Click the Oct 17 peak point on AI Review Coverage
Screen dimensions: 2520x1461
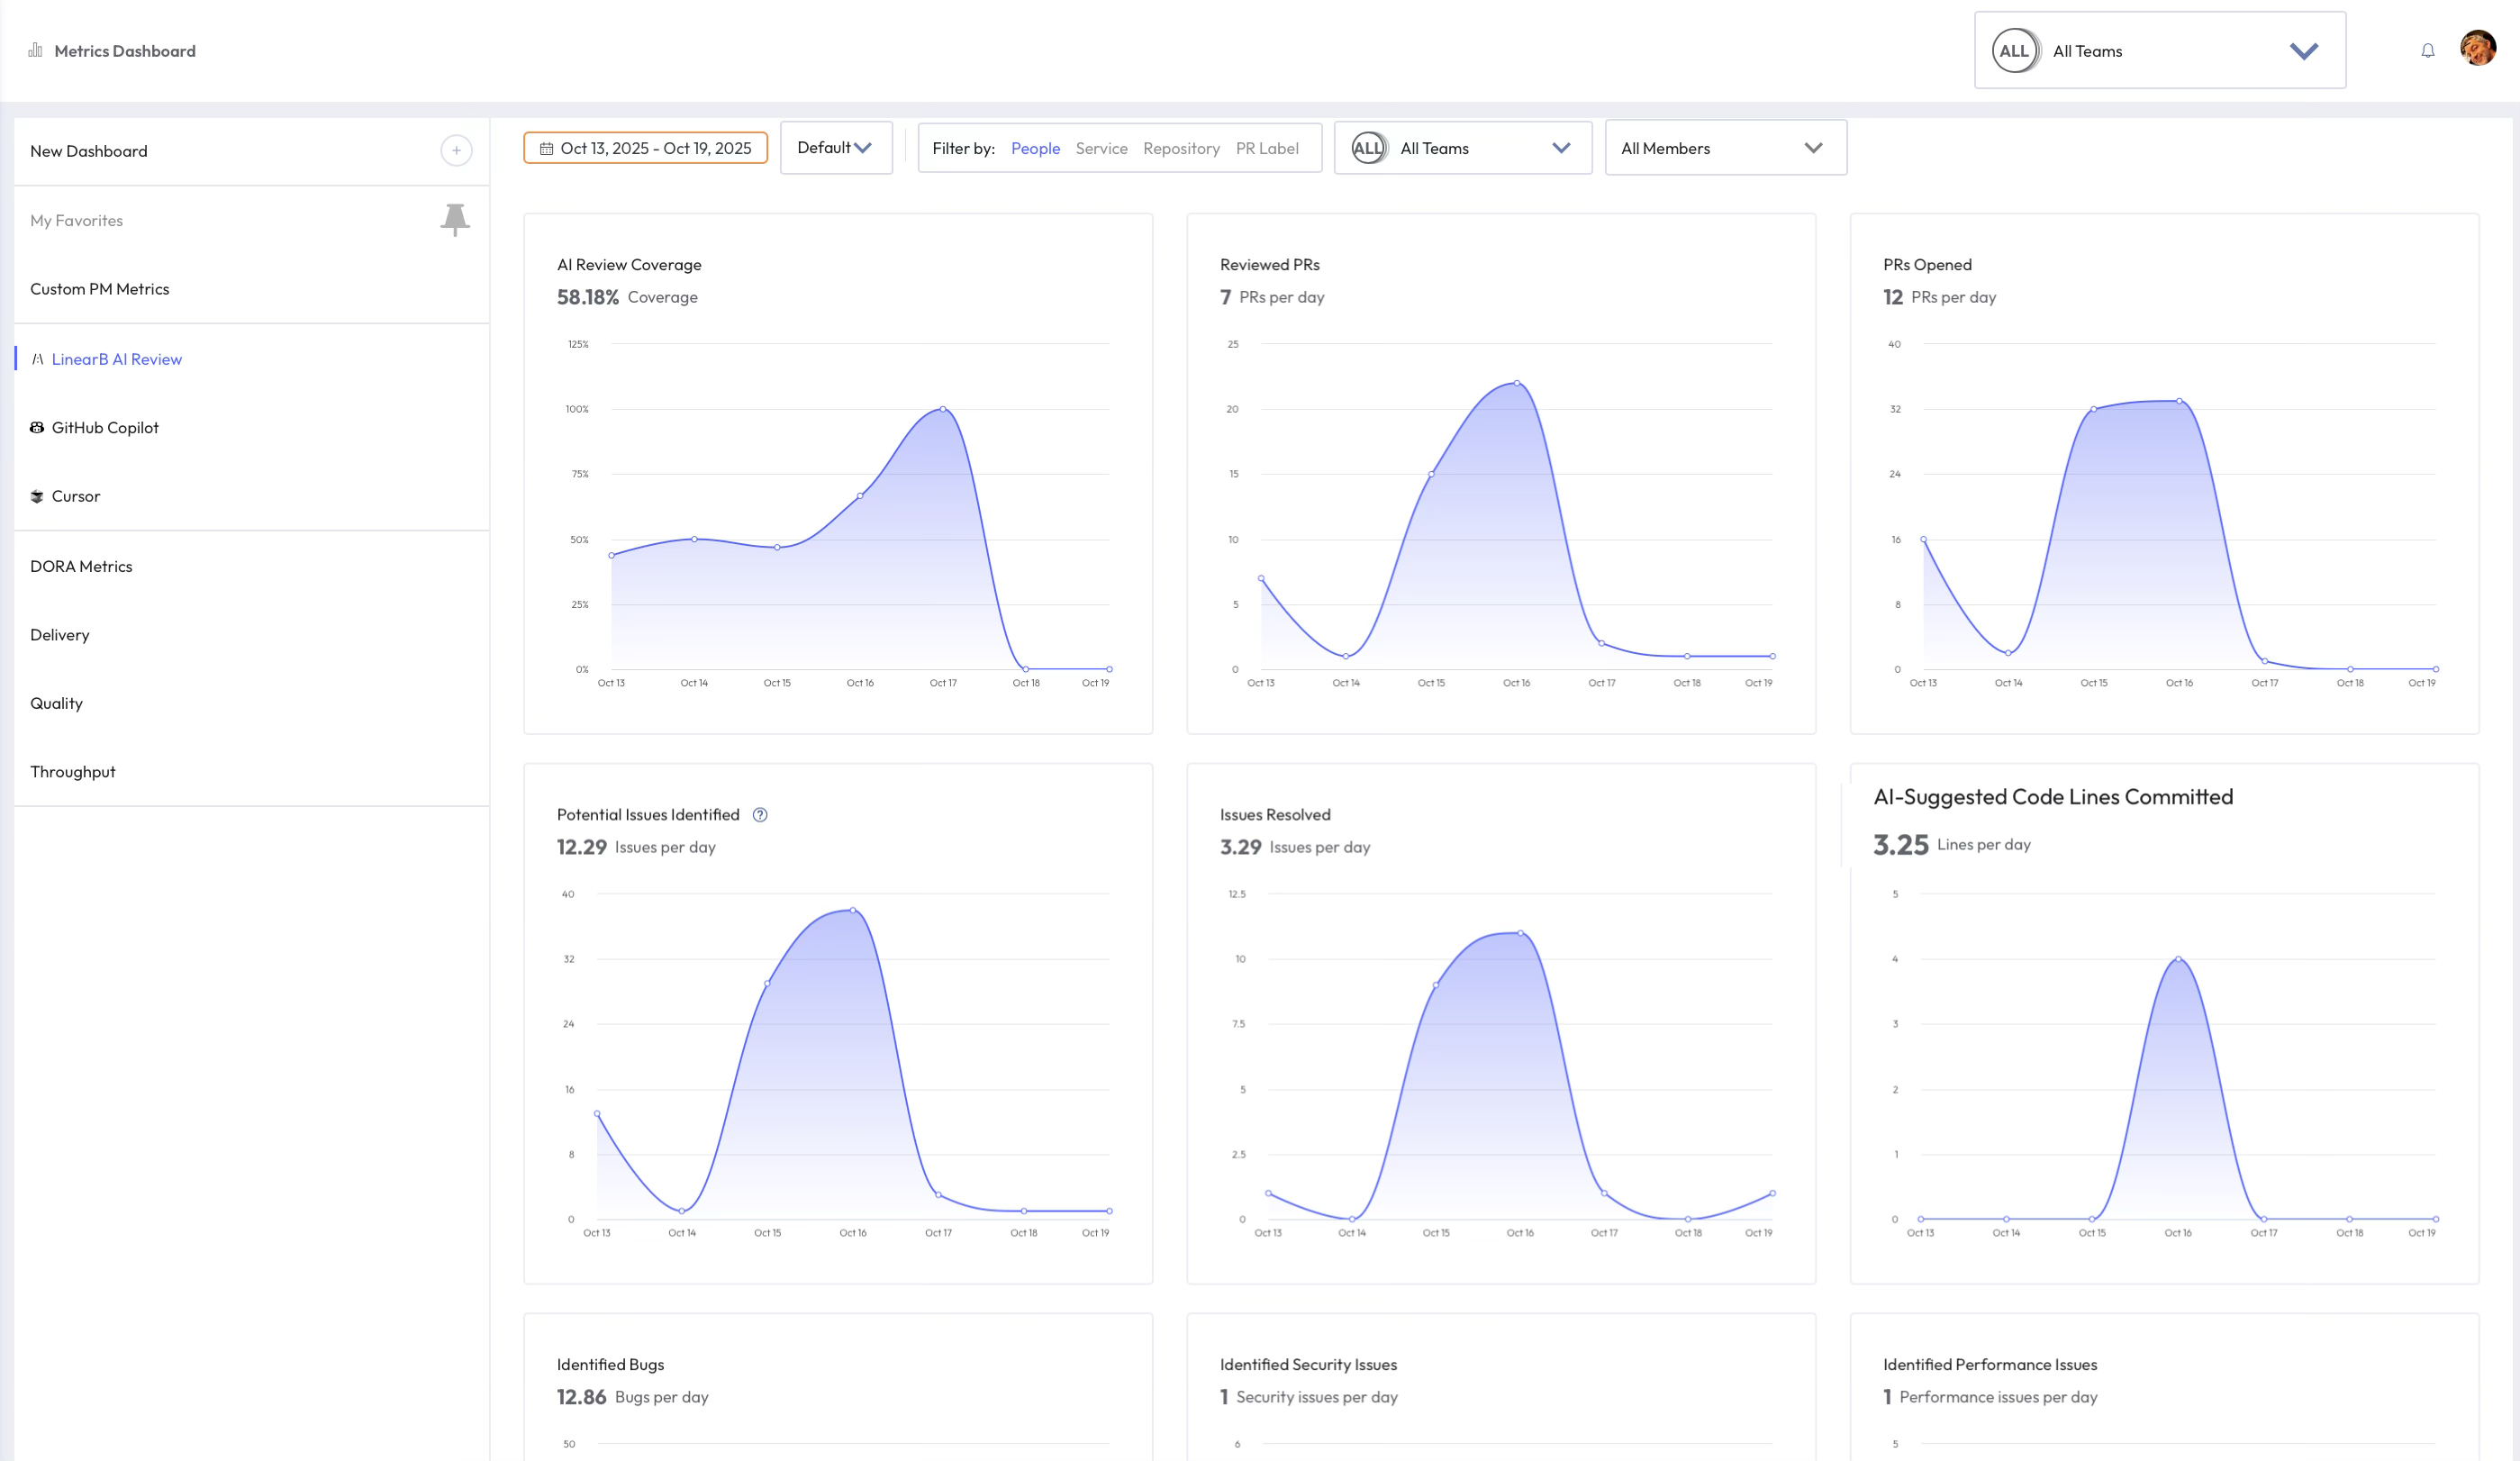(x=943, y=409)
